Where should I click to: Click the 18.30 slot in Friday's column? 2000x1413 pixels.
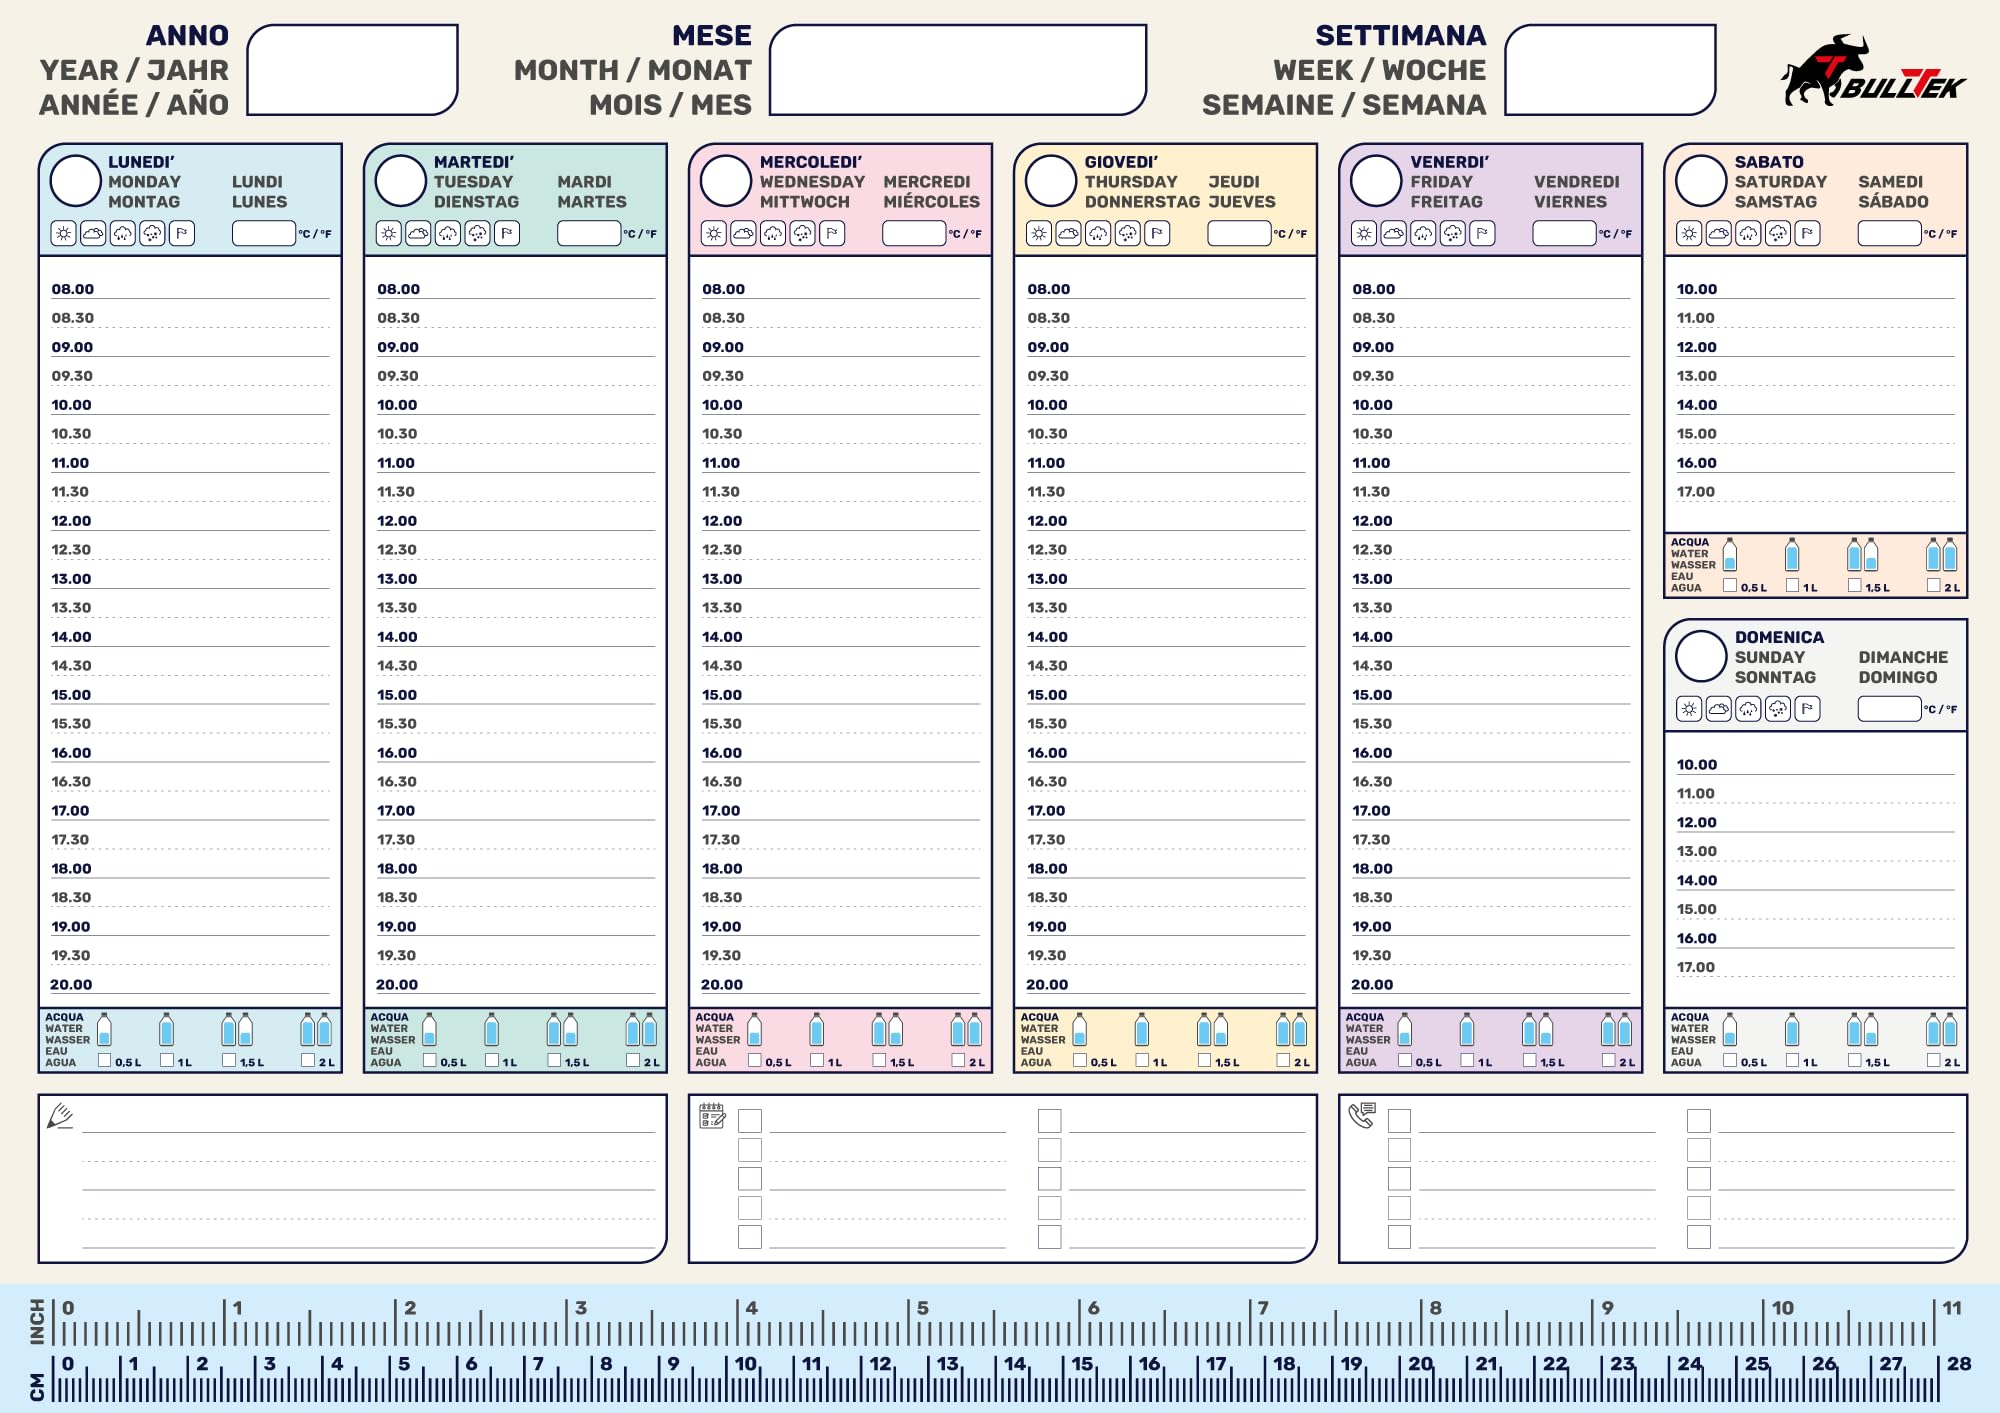(x=1490, y=898)
